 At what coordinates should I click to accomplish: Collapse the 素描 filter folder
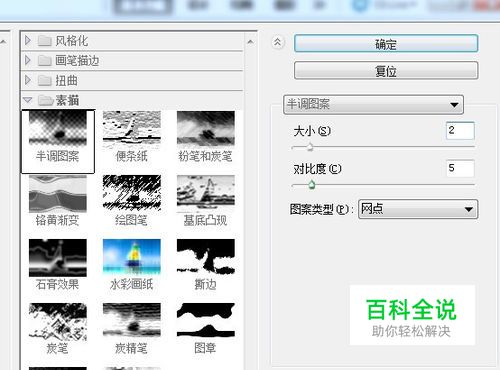coord(28,100)
